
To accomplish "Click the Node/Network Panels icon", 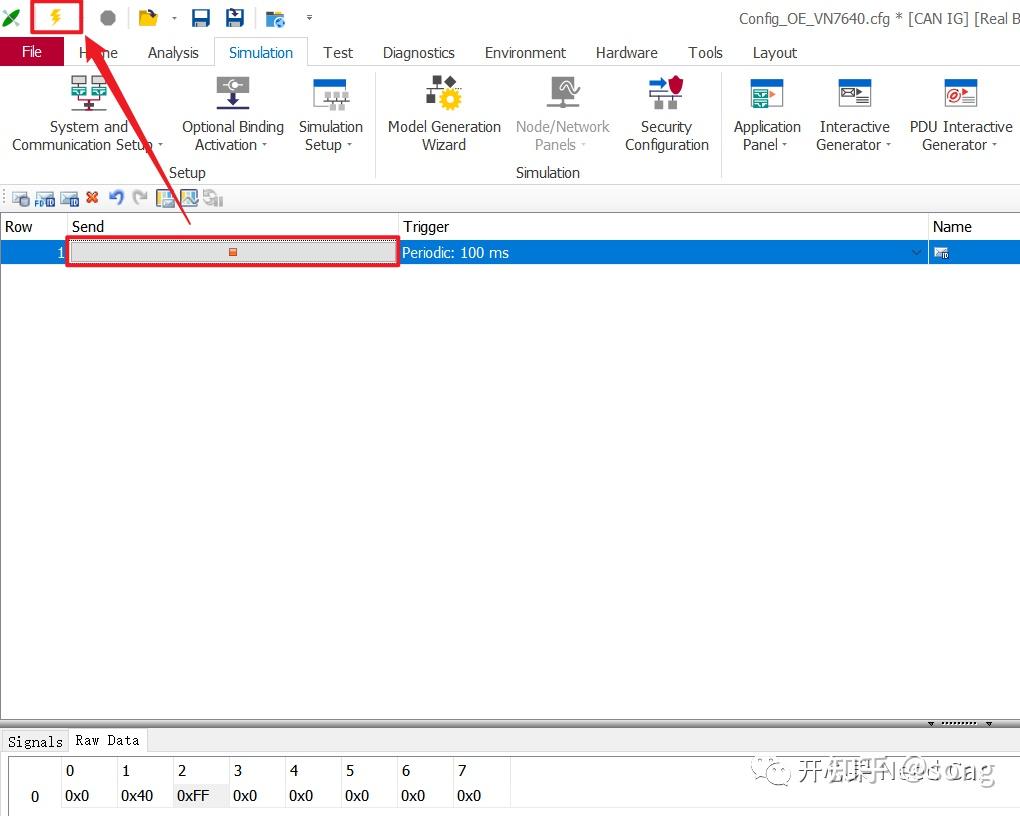I will click(x=563, y=93).
